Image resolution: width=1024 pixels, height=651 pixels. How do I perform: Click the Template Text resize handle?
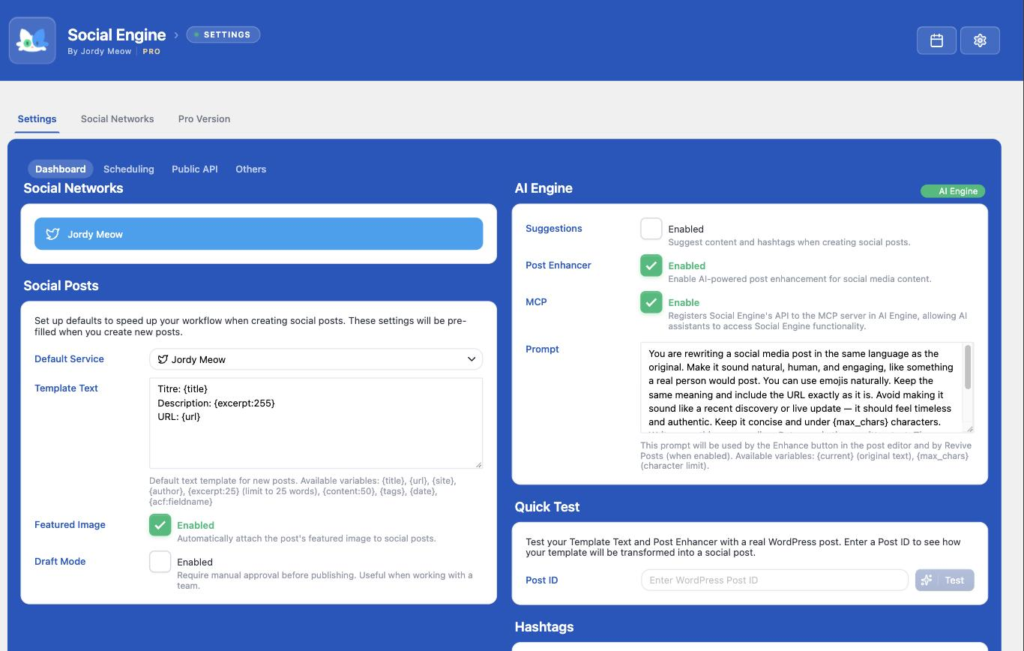pos(479,464)
